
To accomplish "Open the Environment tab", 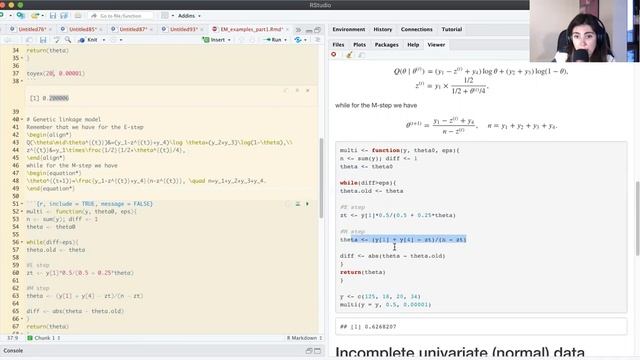I will [x=349, y=29].
